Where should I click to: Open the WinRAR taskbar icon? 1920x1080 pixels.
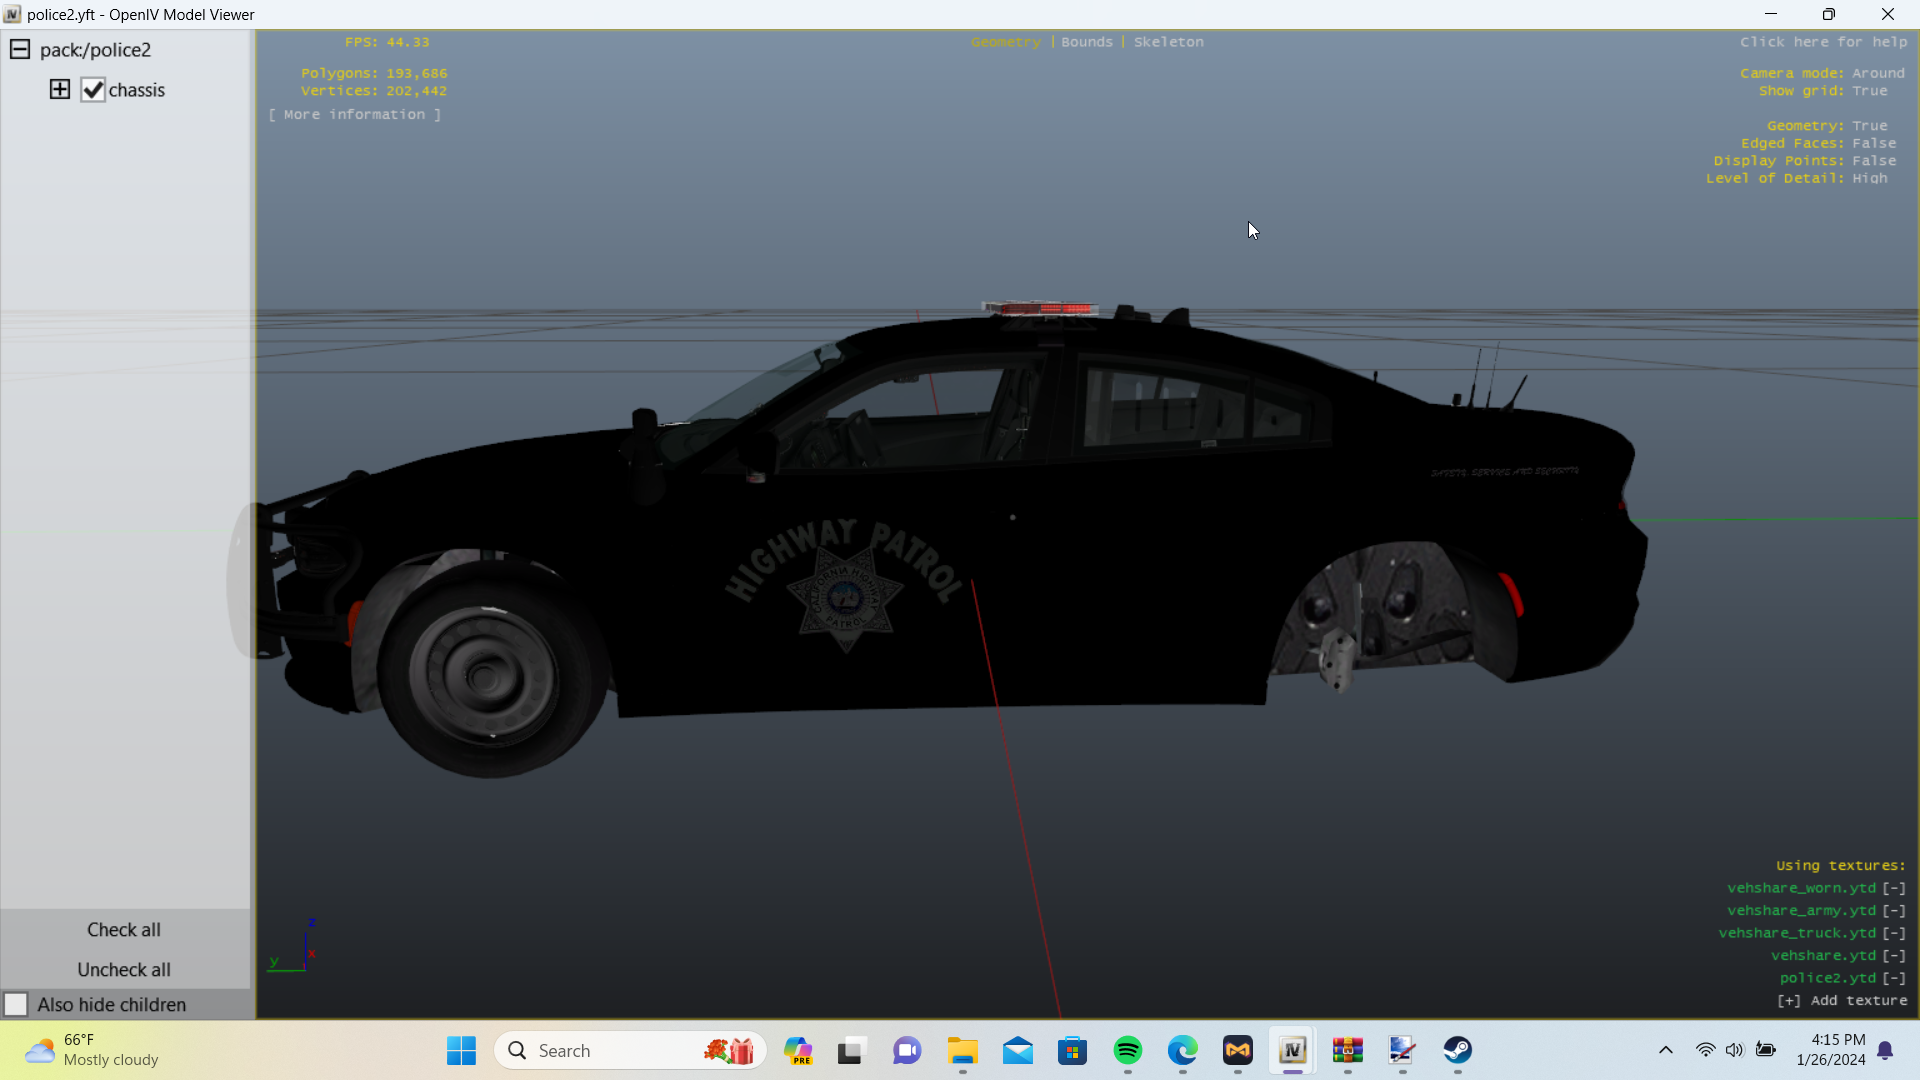tap(1347, 1050)
